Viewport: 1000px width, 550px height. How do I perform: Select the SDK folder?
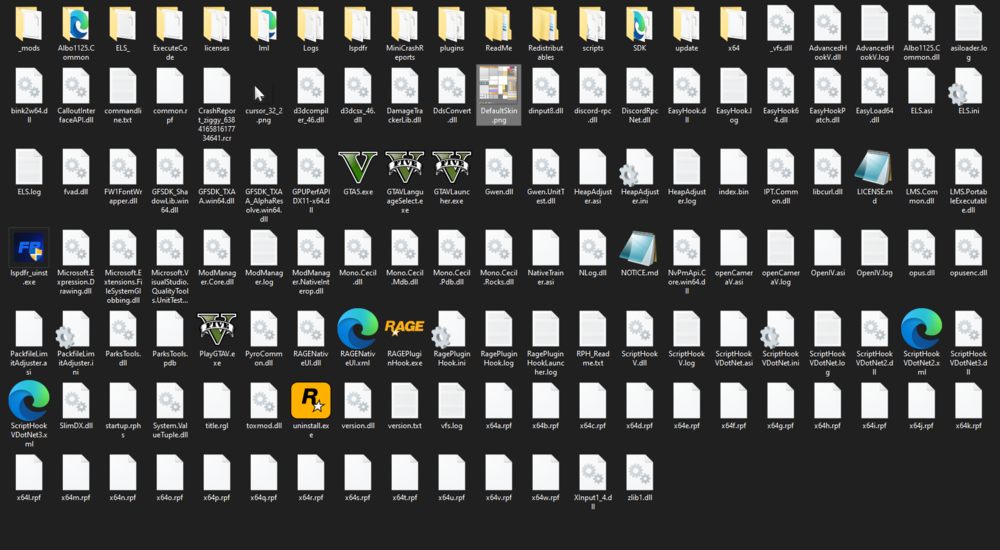[x=639, y=24]
